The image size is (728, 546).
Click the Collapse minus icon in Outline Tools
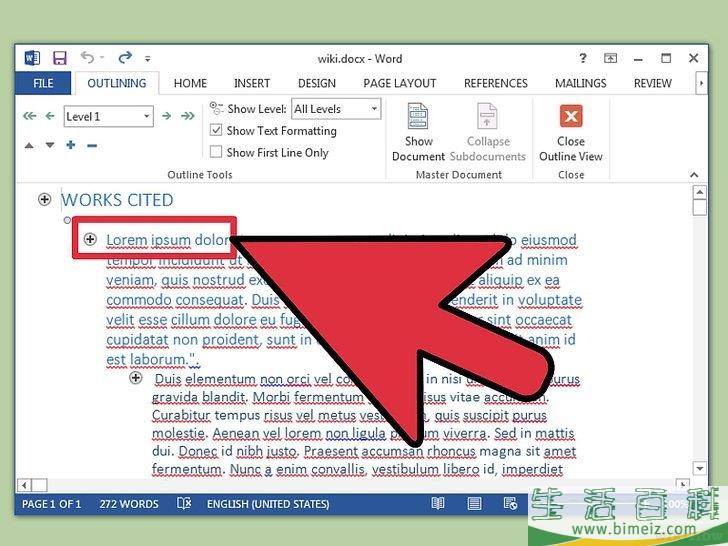click(92, 146)
